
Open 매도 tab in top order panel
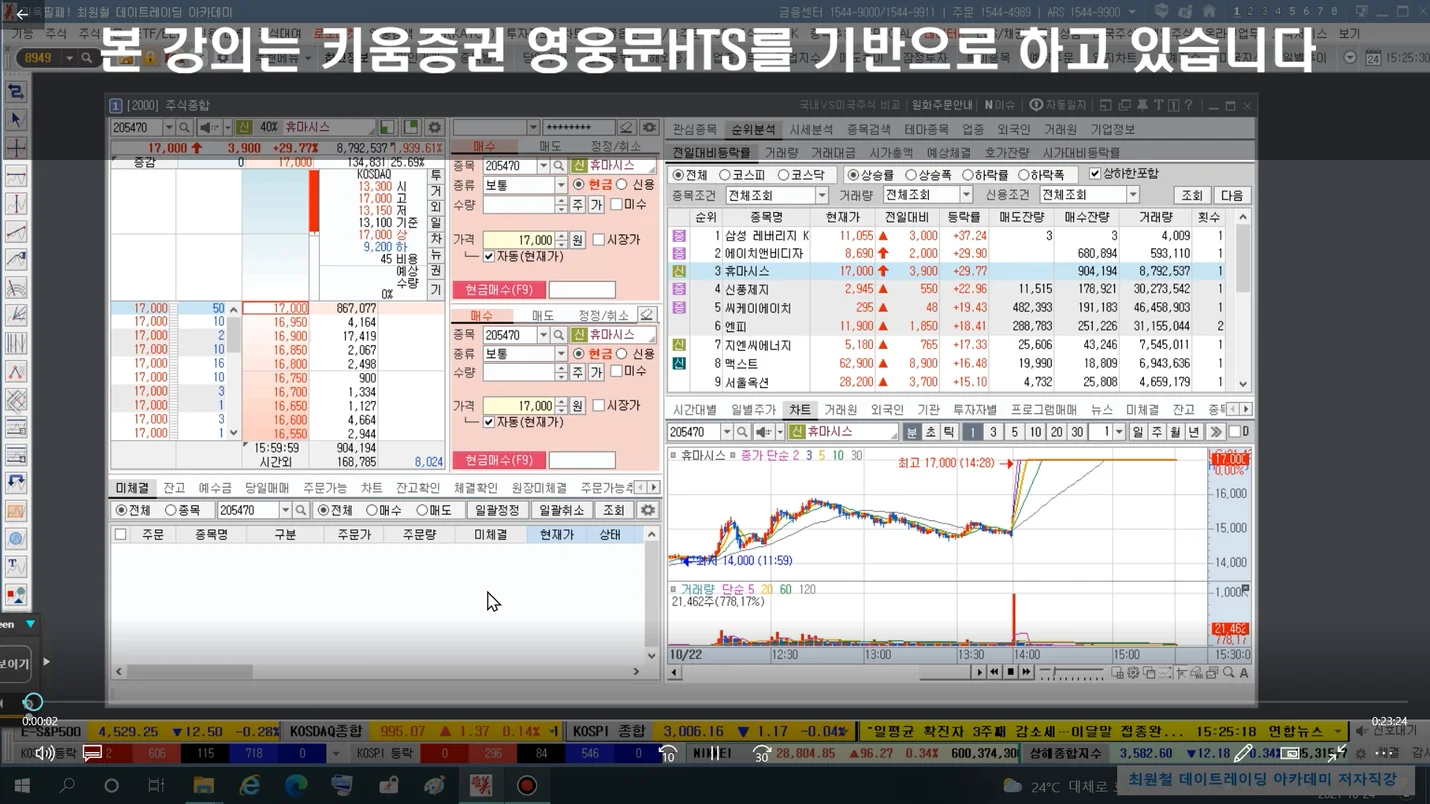click(x=548, y=146)
